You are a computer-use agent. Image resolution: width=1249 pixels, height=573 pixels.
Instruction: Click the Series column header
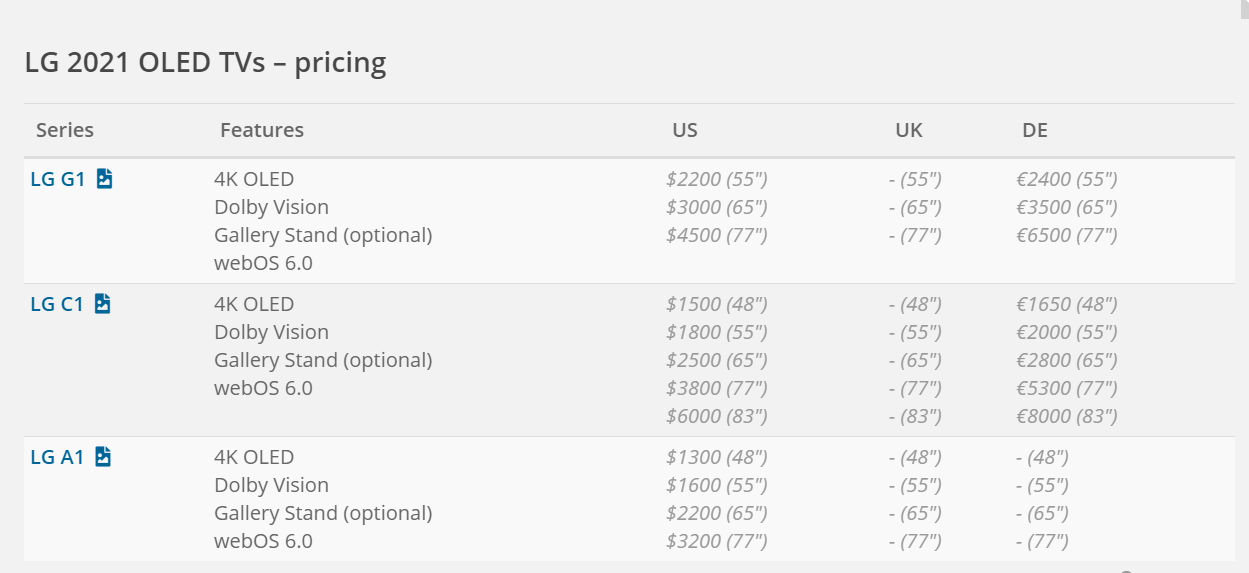tap(65, 130)
